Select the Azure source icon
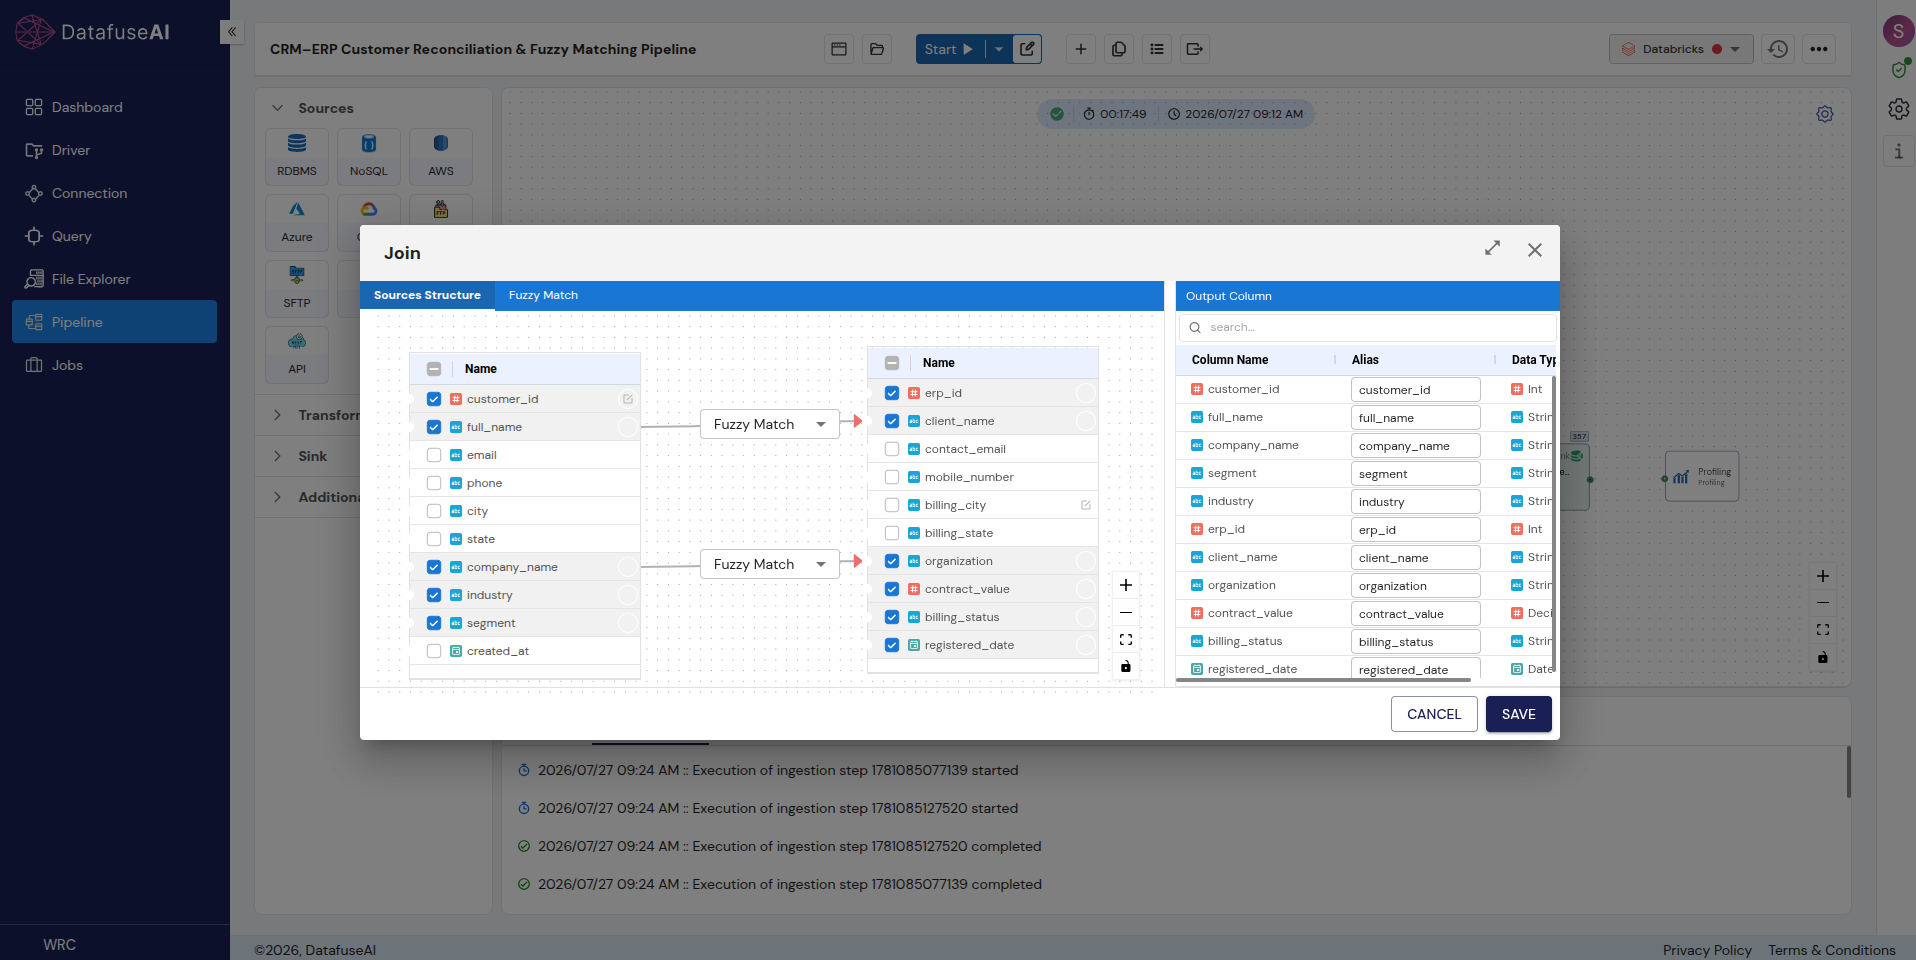 pos(297,222)
